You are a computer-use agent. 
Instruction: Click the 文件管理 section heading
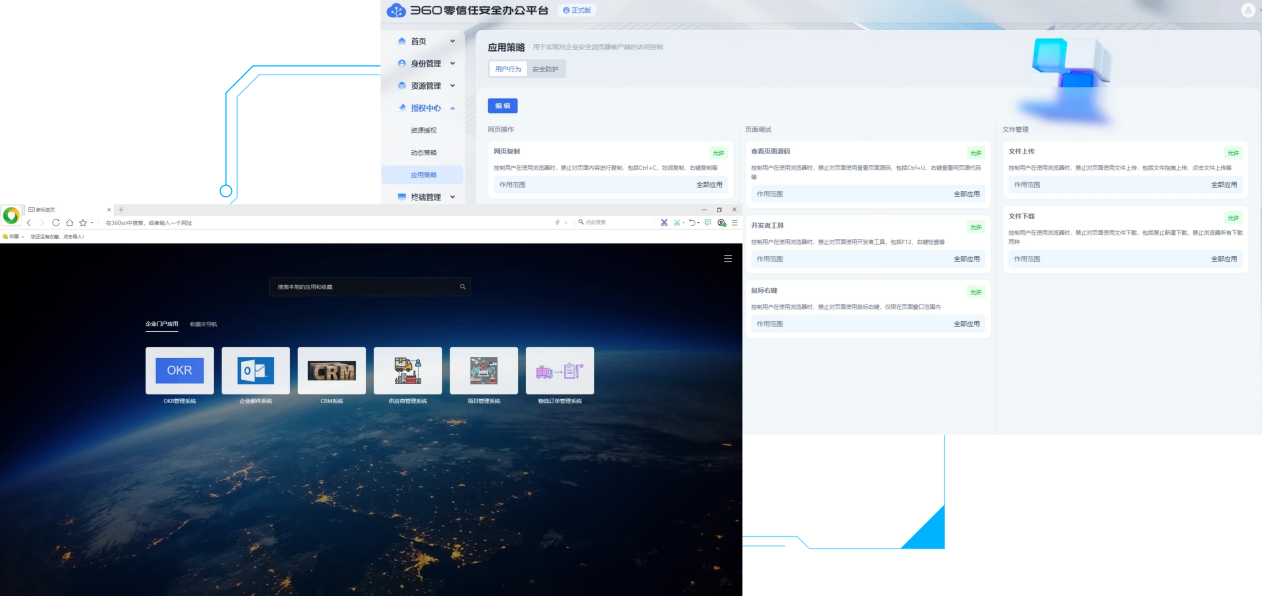[1015, 129]
